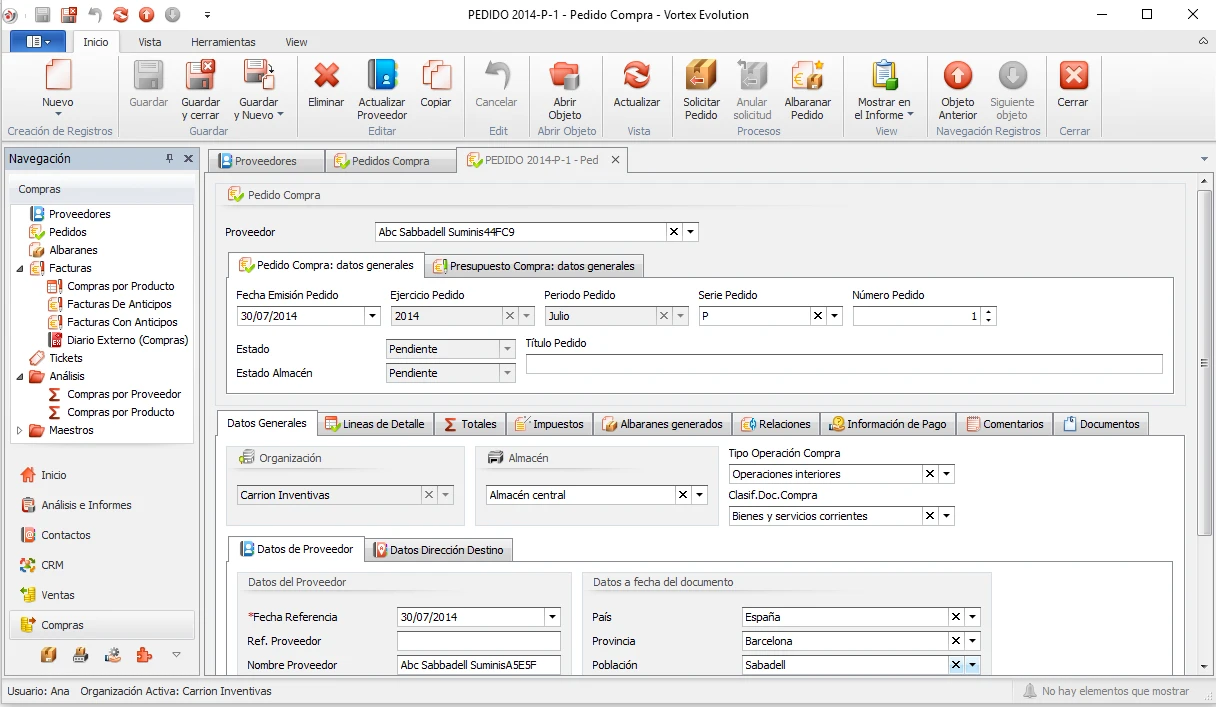Click the Cerrar ribbon icon
The width and height of the screenshot is (1216, 707).
pyautogui.click(x=1074, y=76)
